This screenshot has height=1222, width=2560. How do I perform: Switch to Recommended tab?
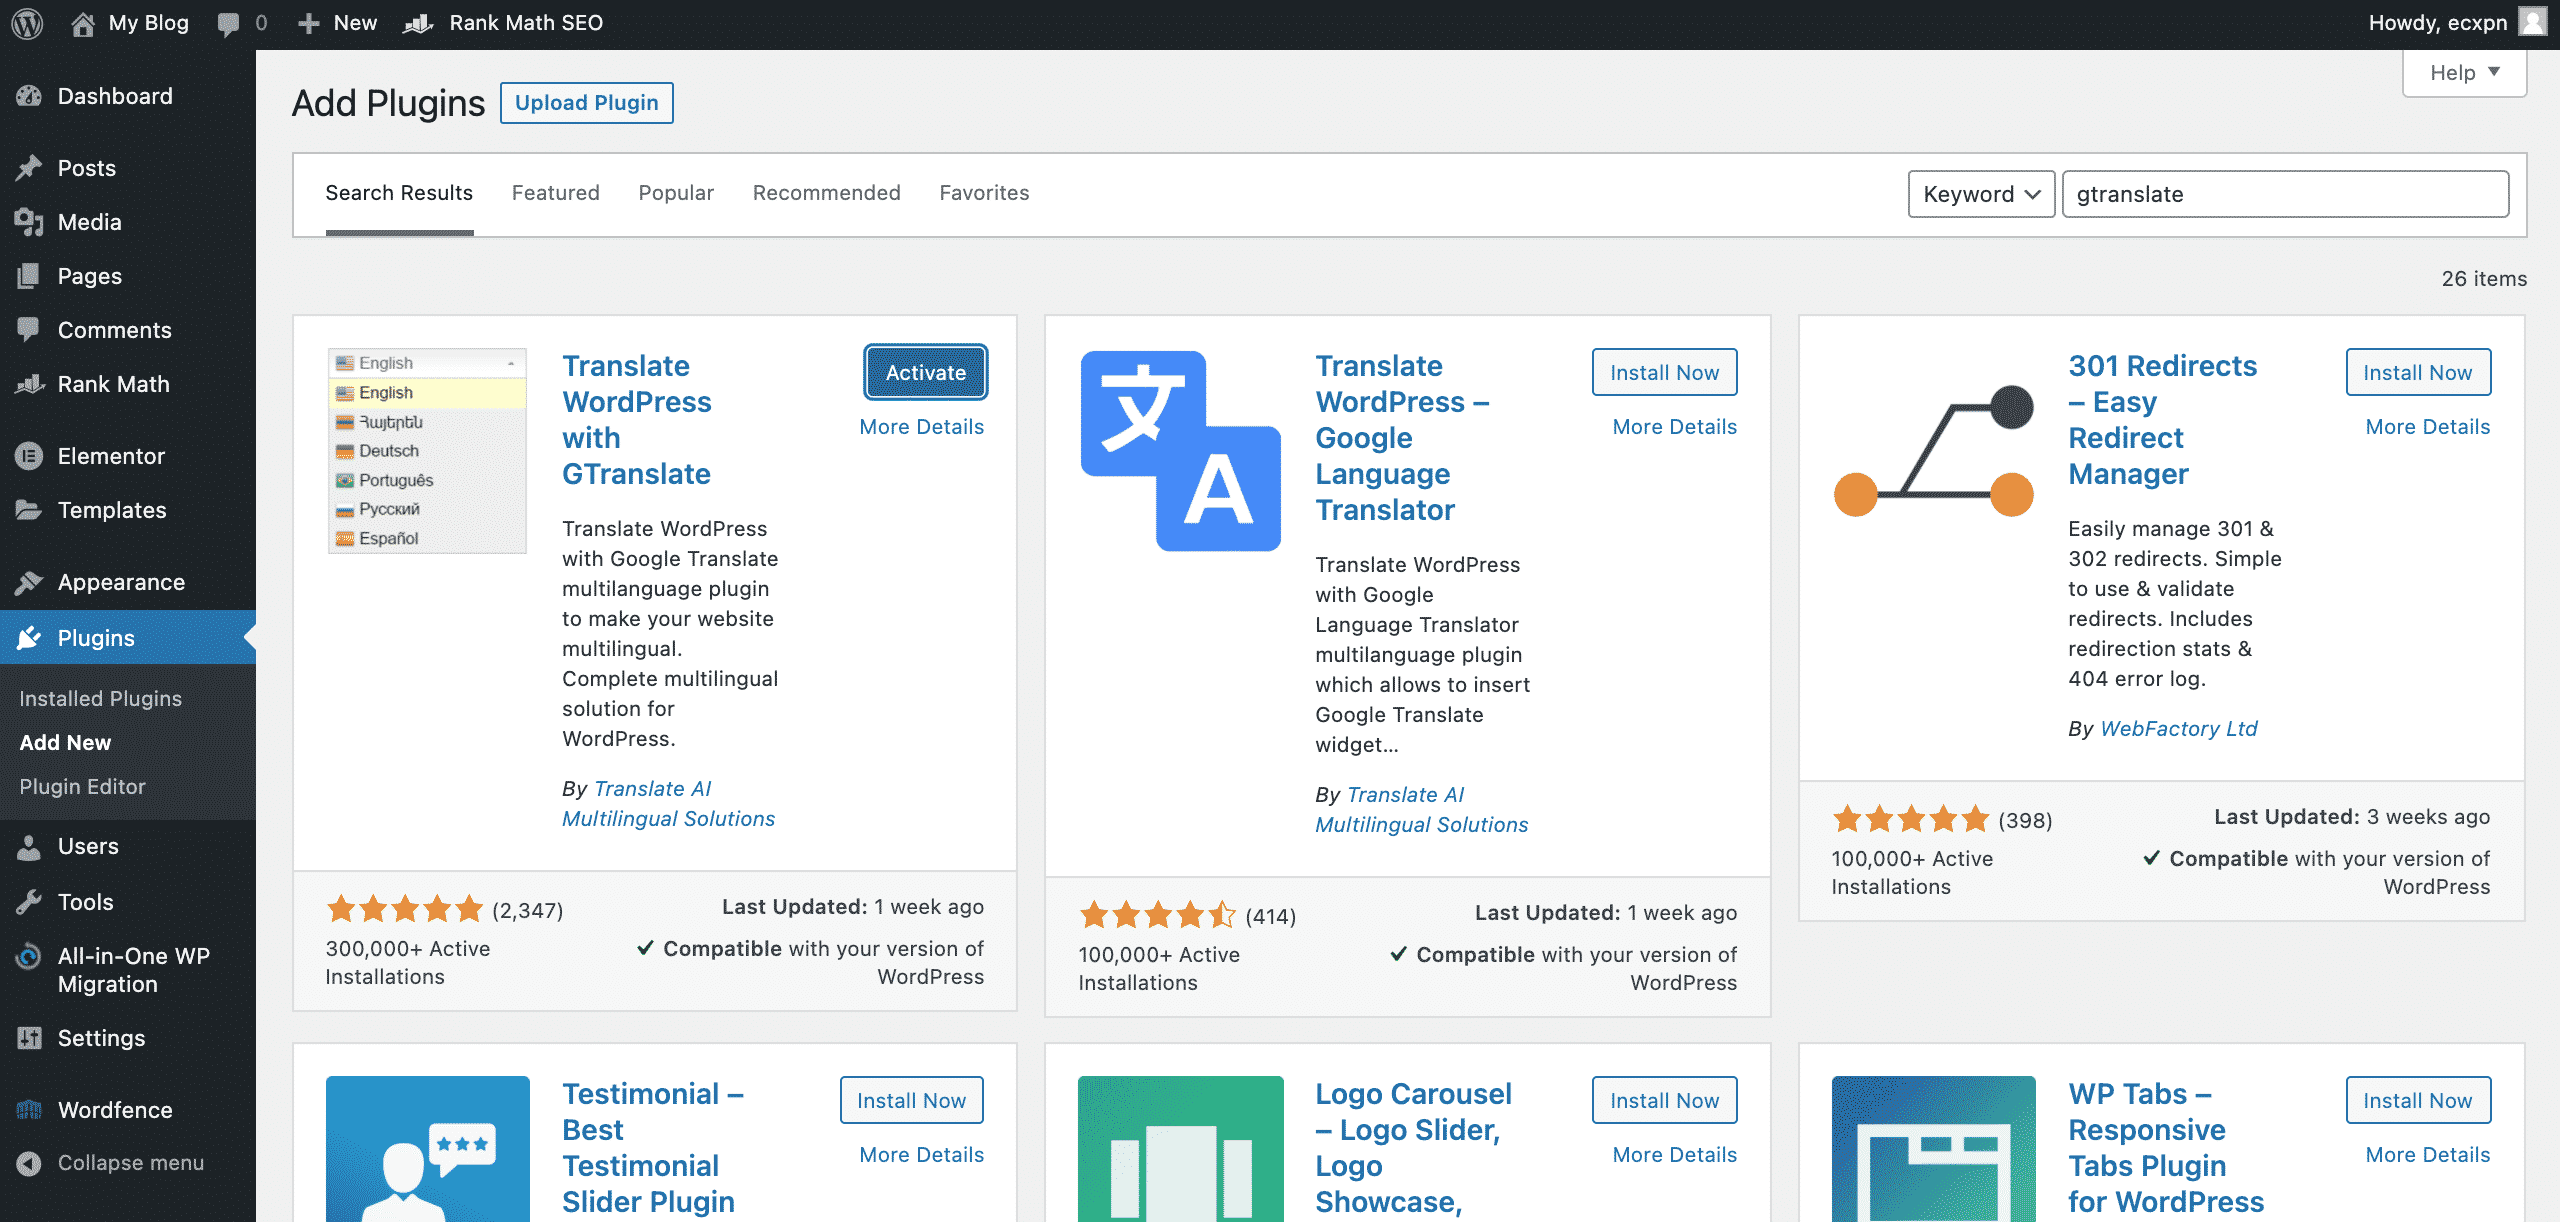pyautogui.click(x=826, y=193)
